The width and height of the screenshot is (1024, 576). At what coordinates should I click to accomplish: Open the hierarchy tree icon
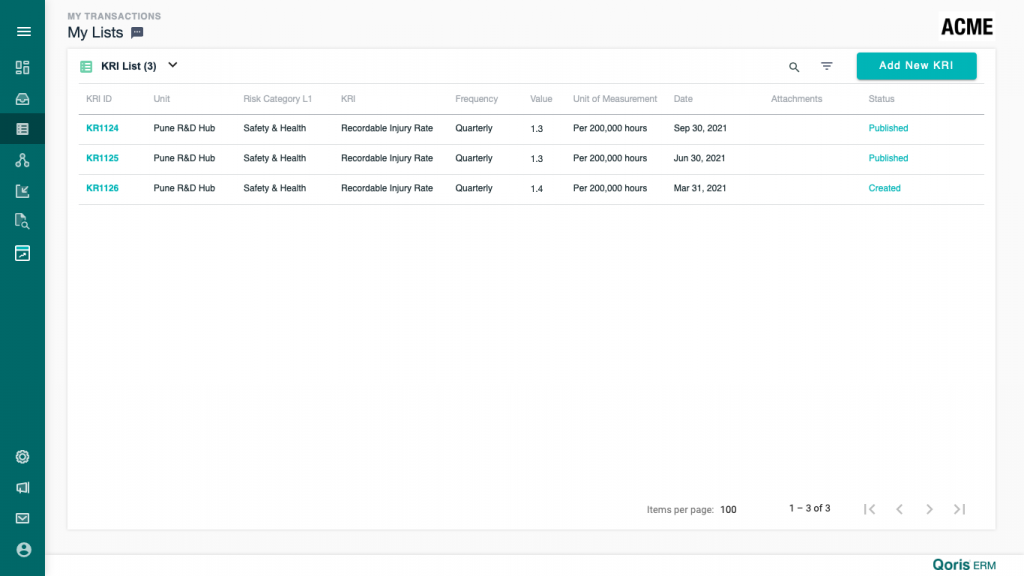[x=22, y=160]
